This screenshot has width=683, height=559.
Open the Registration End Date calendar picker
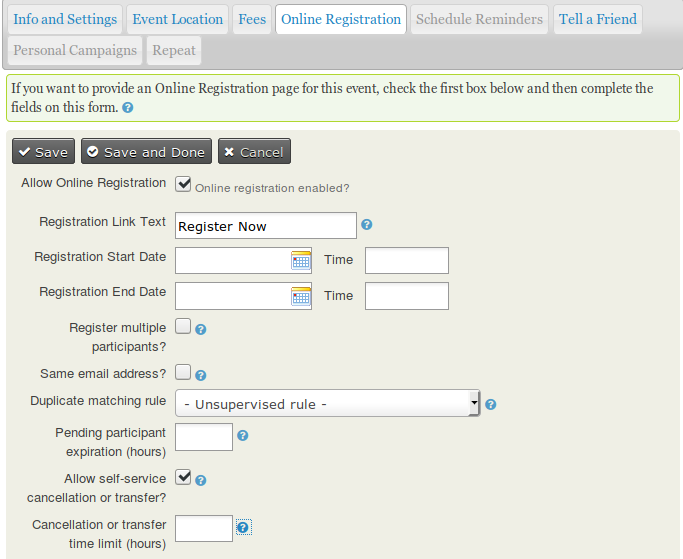point(301,296)
